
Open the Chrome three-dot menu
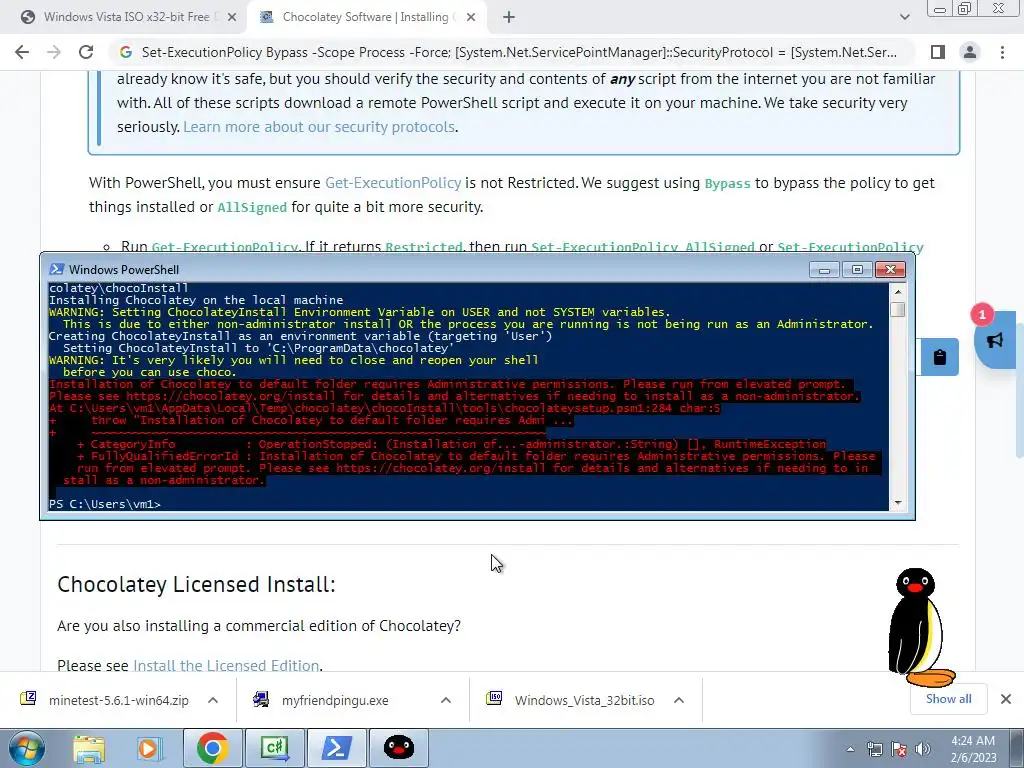click(1002, 52)
